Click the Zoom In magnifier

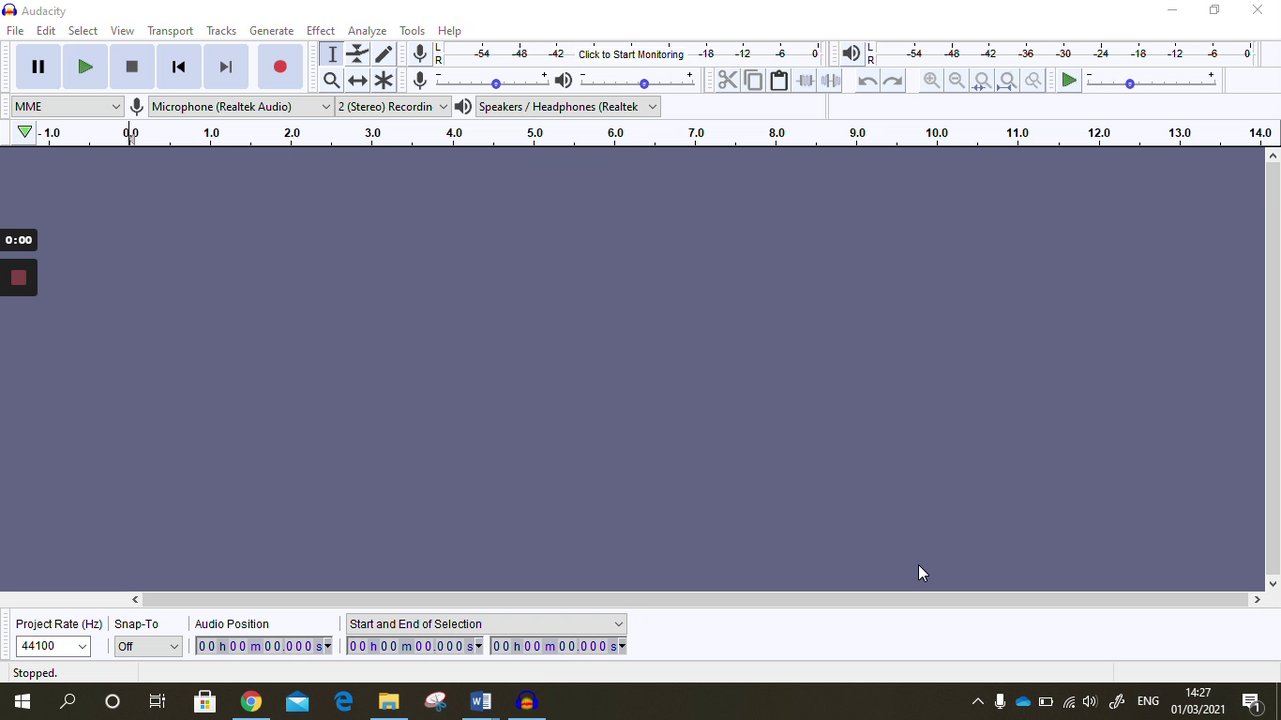[x=931, y=80]
